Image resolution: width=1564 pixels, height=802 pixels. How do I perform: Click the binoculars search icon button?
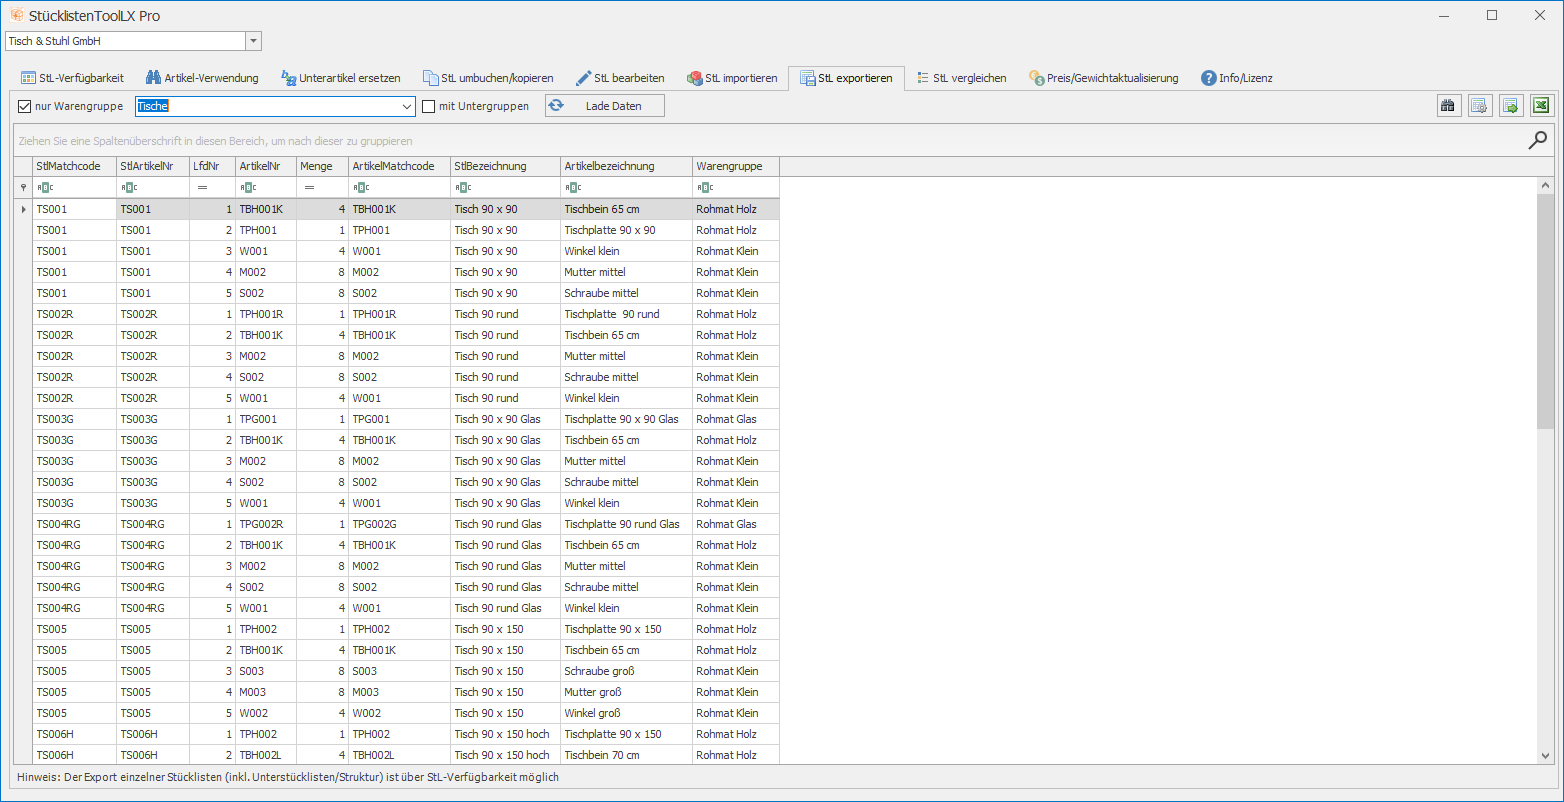click(1448, 106)
